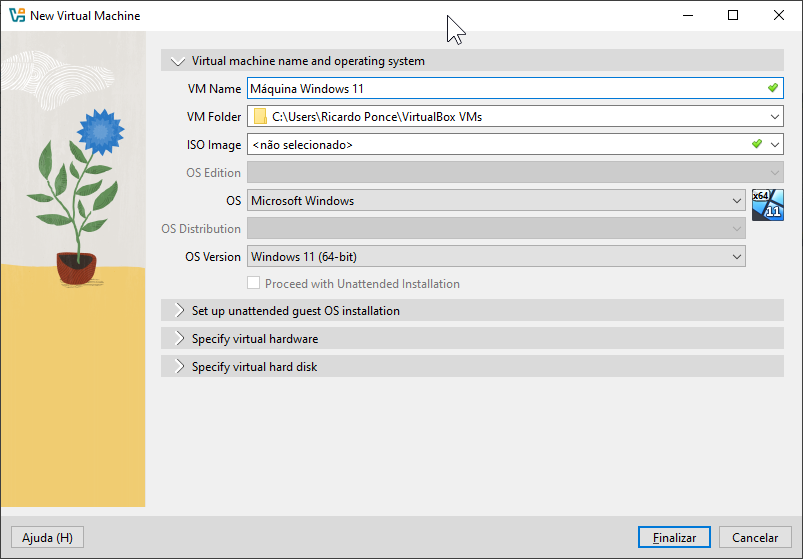Open the ISO Image dropdown arrow
Viewport: 803px width, 559px height.
coord(775,145)
